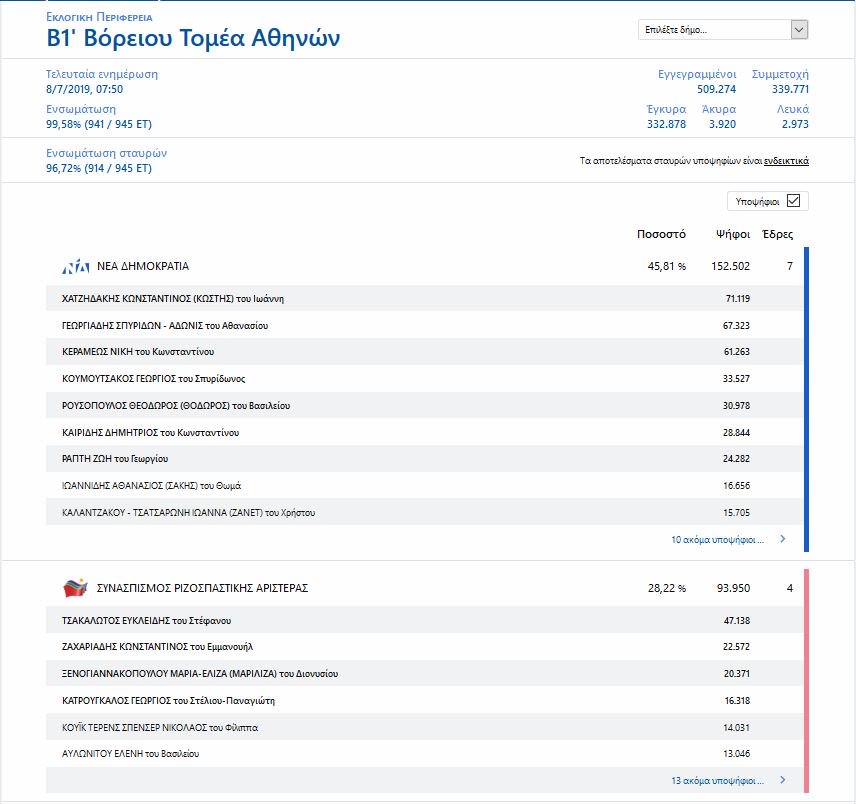Click the Έγκυρα value 332.878
Viewport: 856px width, 804px height.
666,124
